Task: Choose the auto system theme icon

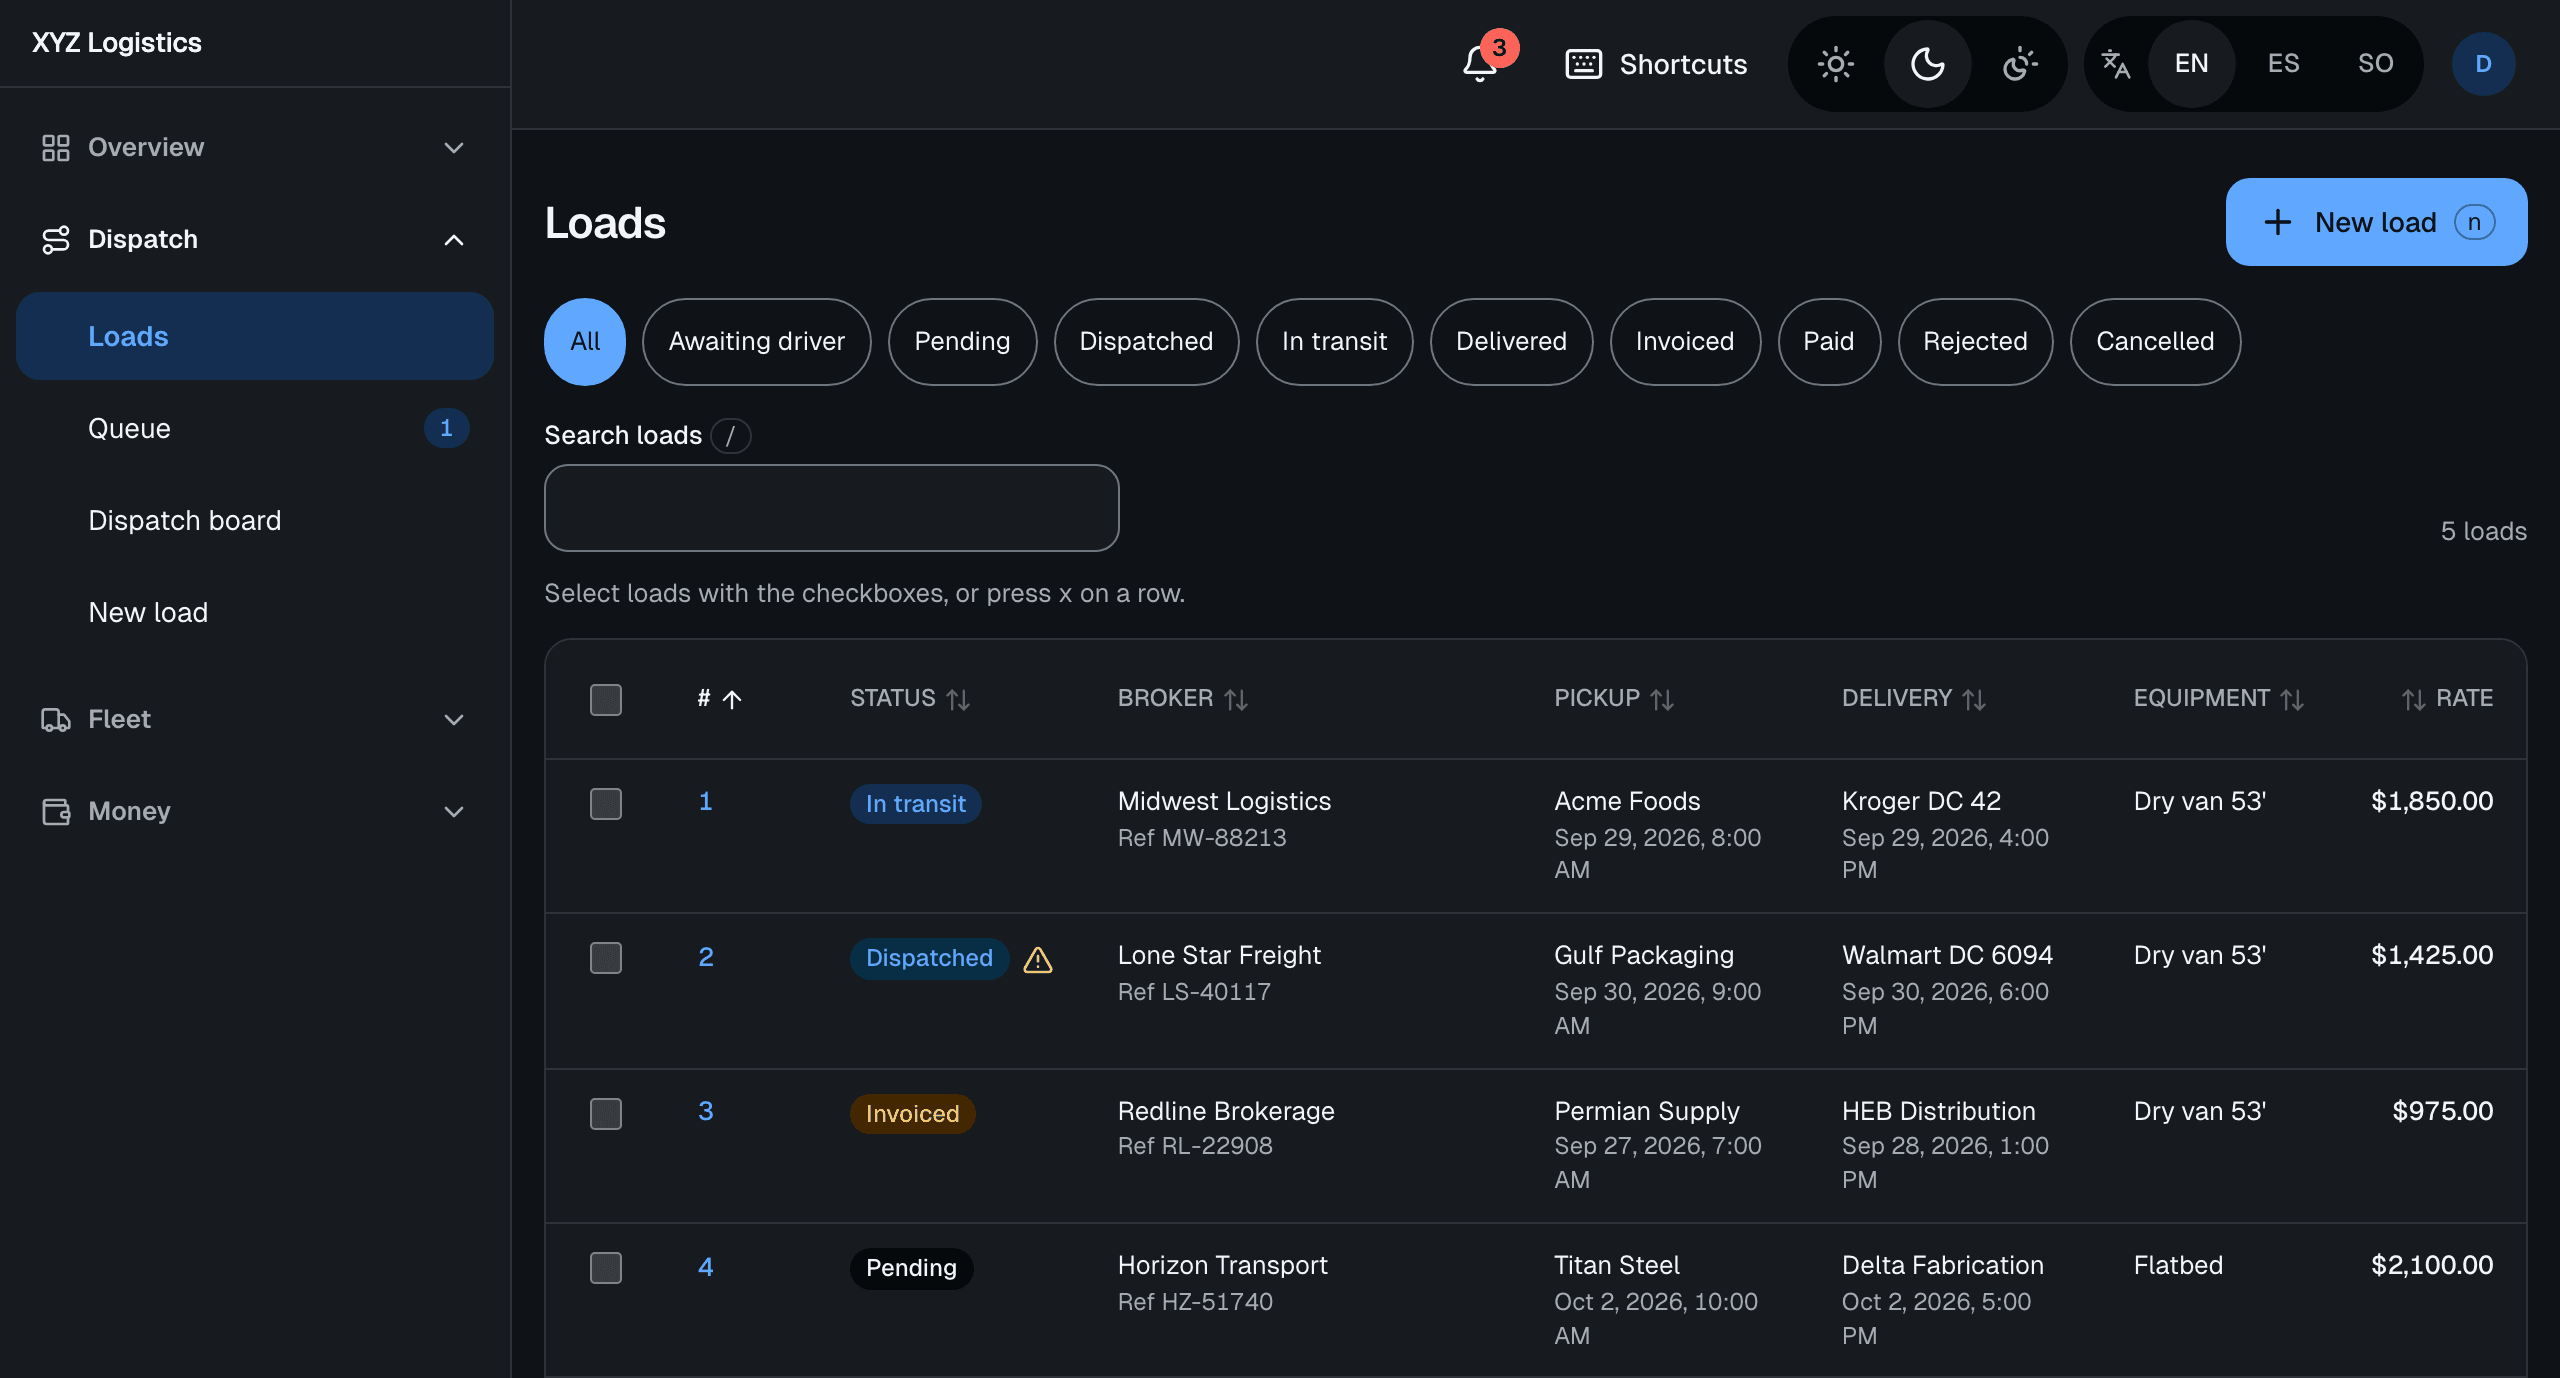Action: (2020, 64)
